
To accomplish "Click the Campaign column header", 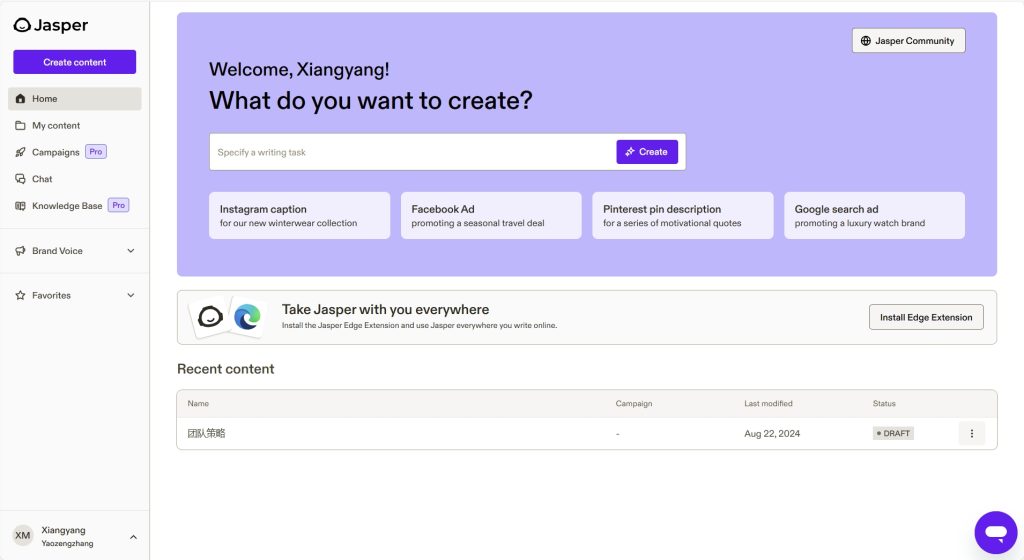I will [x=633, y=403].
